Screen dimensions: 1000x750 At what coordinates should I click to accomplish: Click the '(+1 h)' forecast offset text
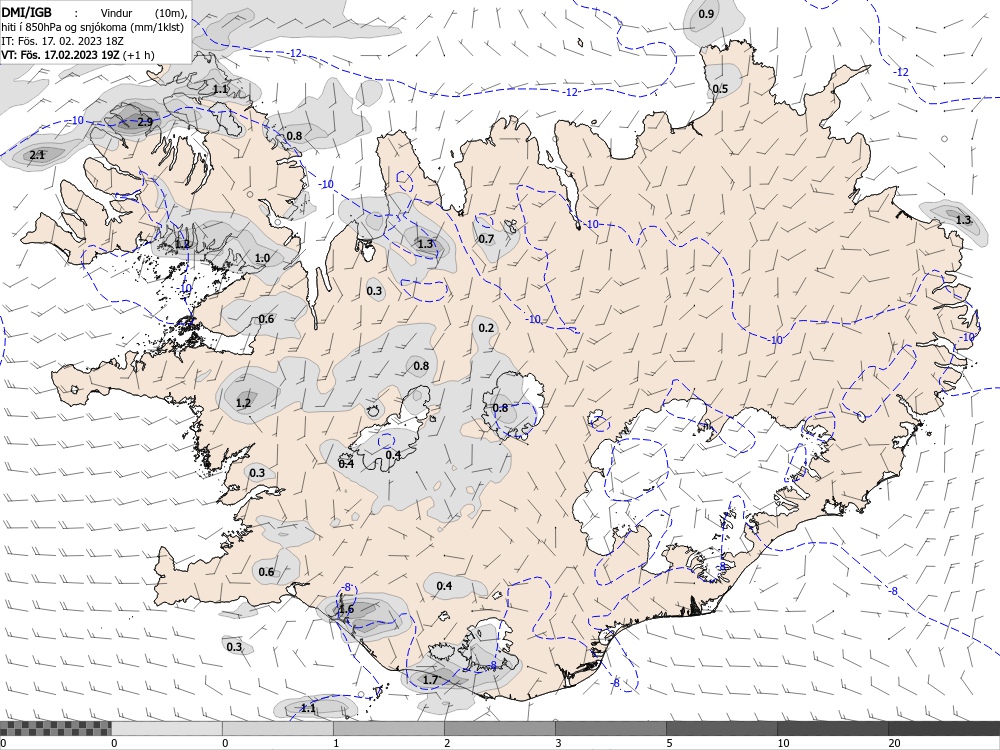tap(139, 55)
